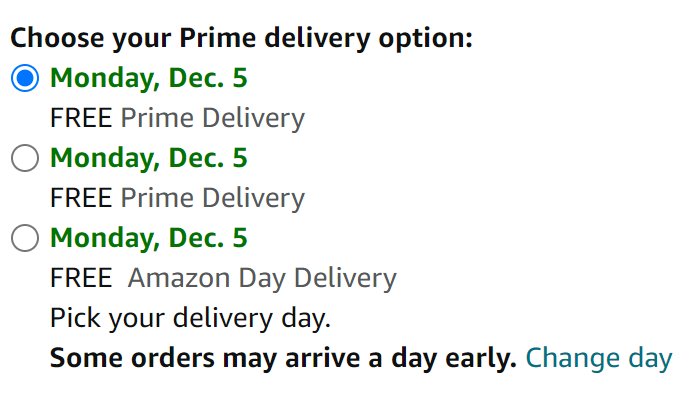Click the word Prime in the heading
Image resolution: width=696 pixels, height=396 pixels.
[218, 38]
